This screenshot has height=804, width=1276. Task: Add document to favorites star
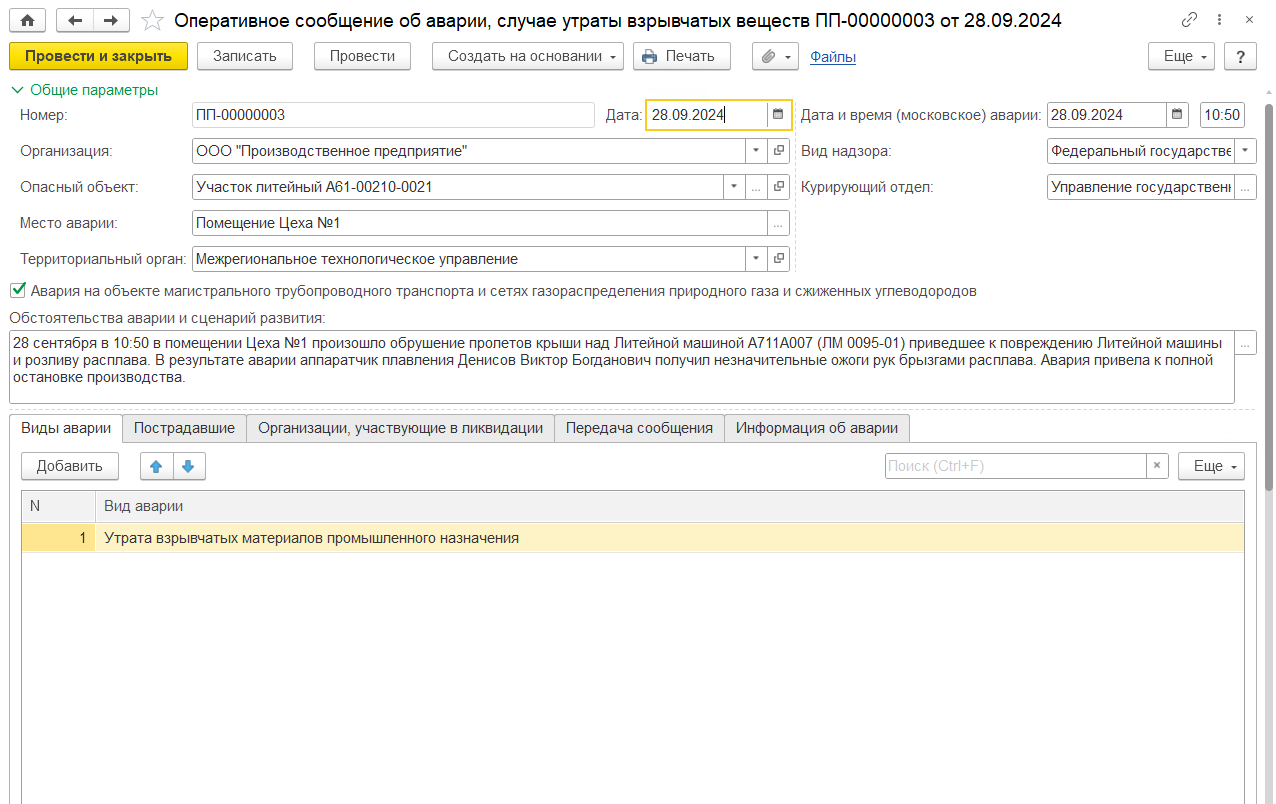click(x=152, y=20)
